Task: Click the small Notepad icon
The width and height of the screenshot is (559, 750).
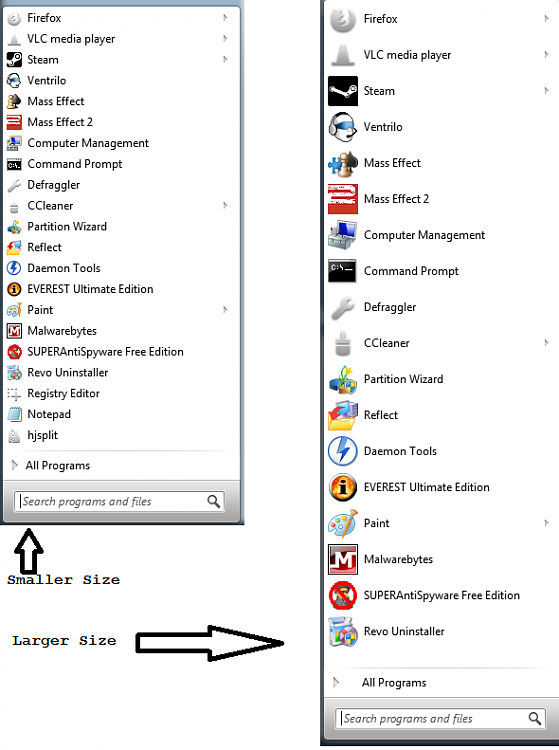Action: pos(14,414)
